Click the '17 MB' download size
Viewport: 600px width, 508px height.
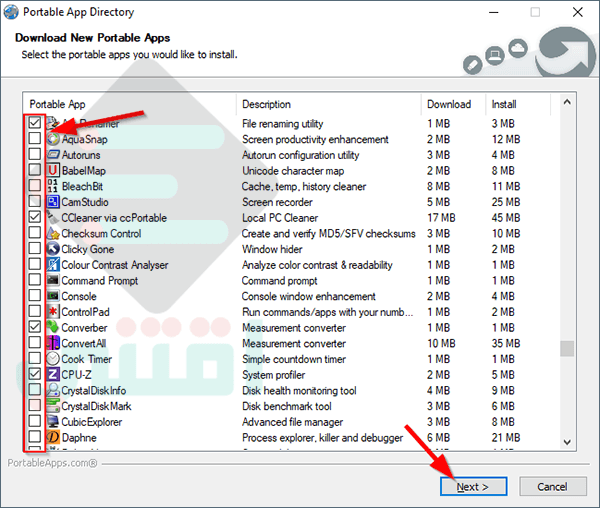coord(441,218)
